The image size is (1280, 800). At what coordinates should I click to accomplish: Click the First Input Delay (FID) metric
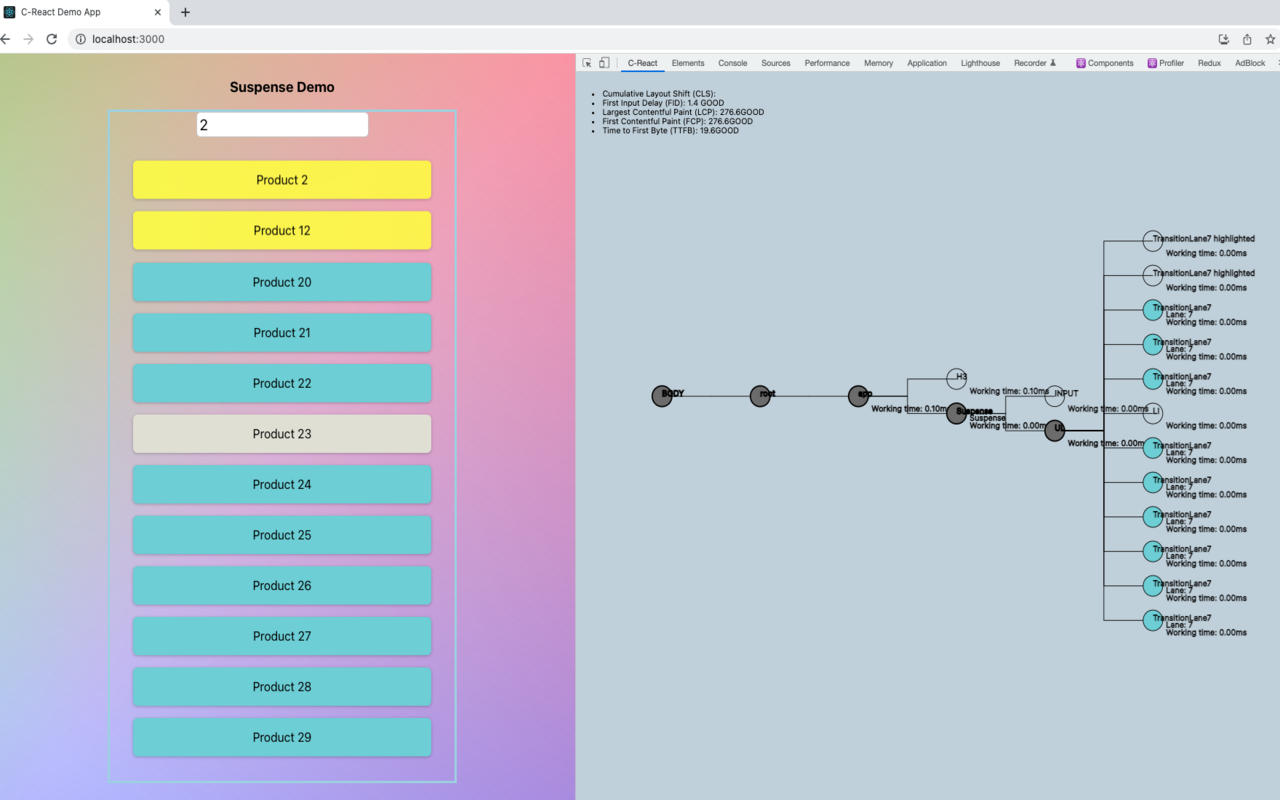pyautogui.click(x=663, y=103)
